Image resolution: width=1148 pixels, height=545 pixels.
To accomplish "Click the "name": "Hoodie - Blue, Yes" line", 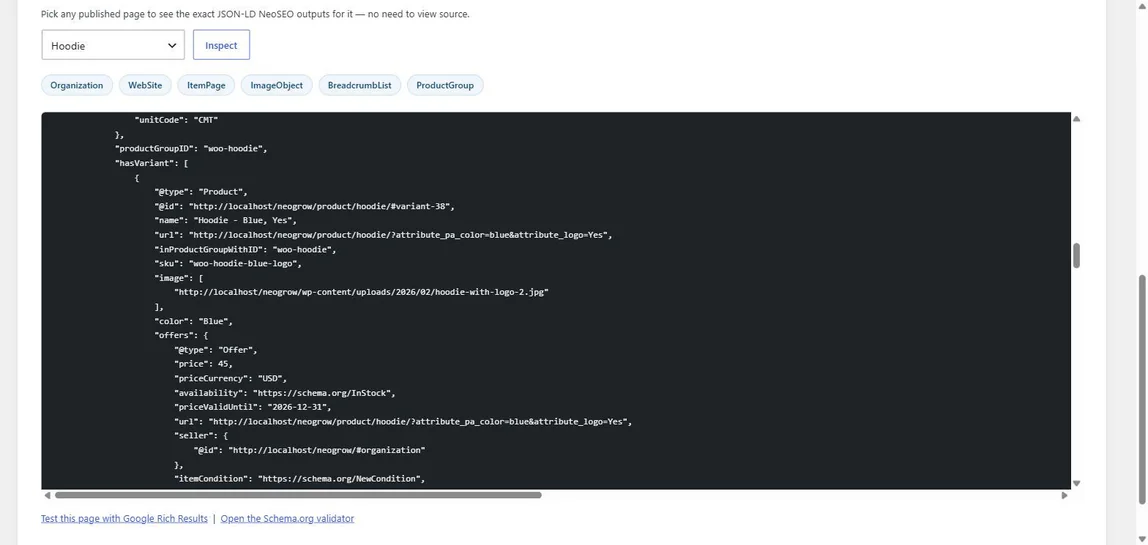I will point(226,220).
